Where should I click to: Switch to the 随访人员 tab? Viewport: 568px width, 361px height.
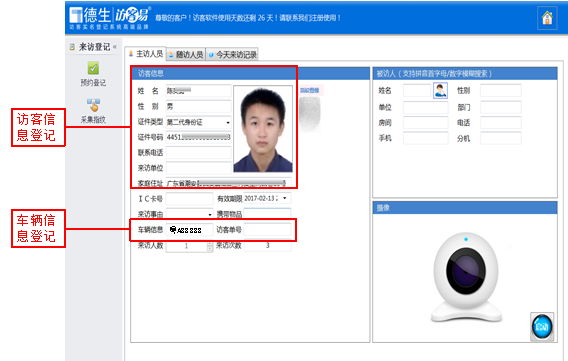(186, 55)
